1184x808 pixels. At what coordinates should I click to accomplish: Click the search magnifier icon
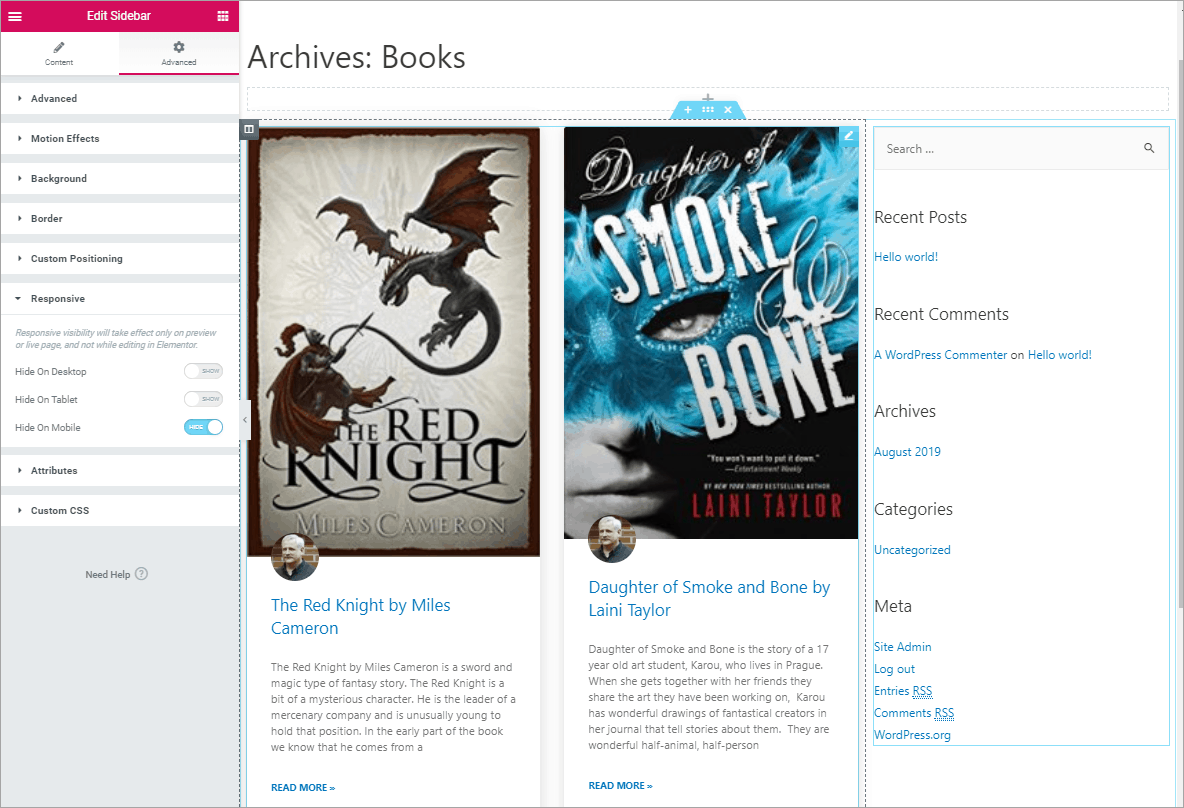(x=1149, y=149)
